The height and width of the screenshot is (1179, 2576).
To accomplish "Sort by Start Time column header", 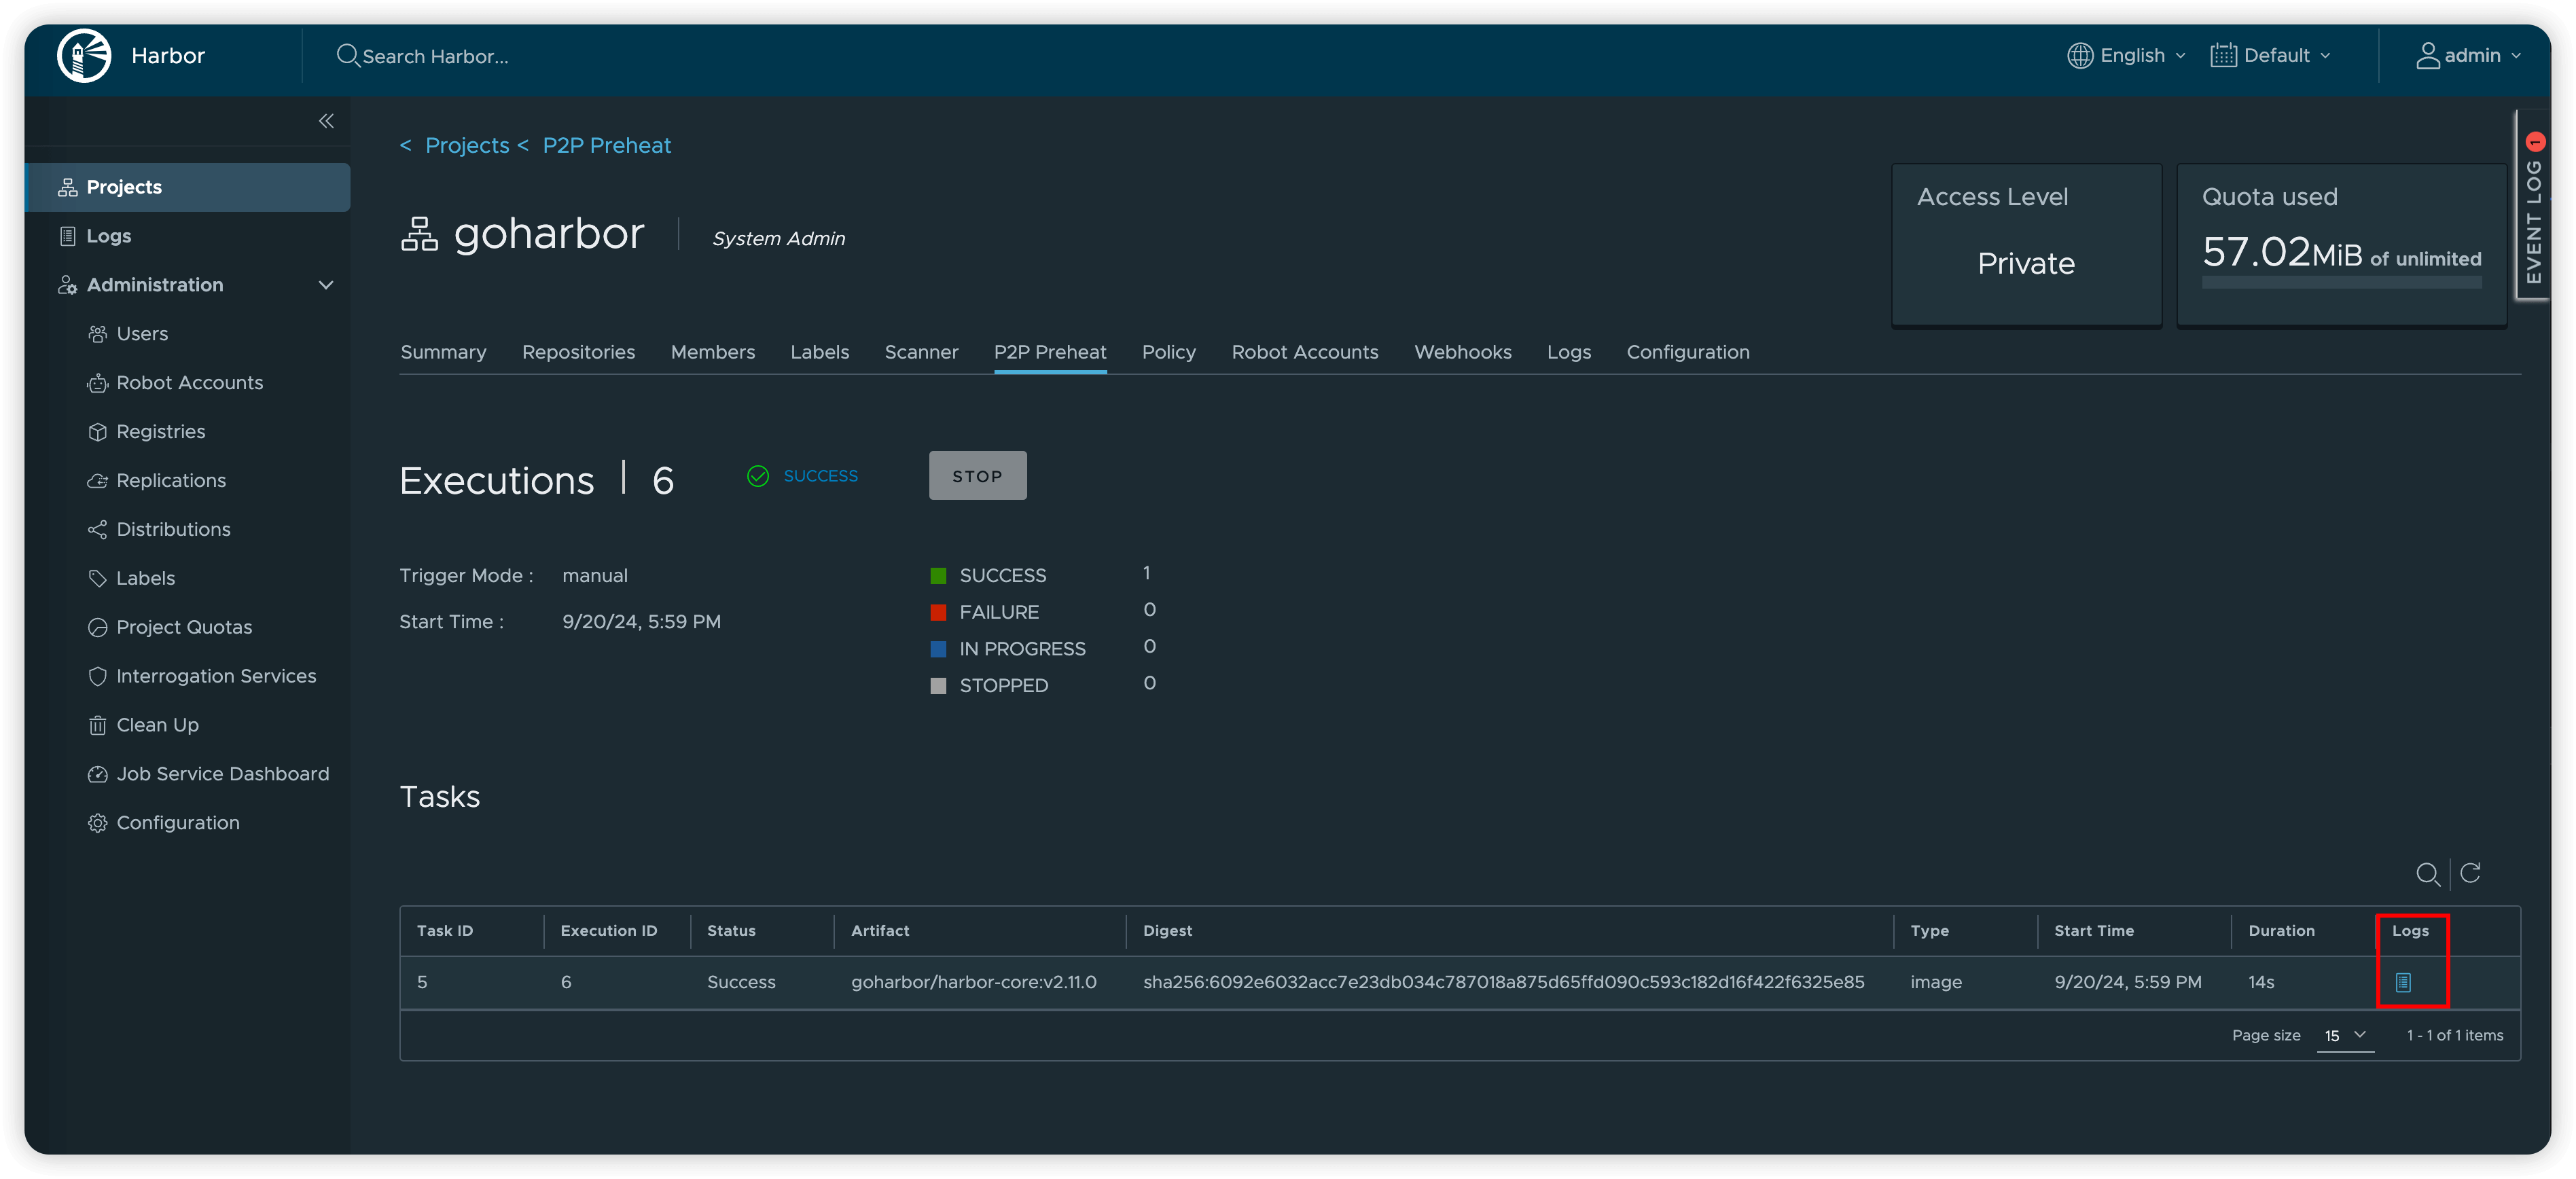I will coord(2094,931).
